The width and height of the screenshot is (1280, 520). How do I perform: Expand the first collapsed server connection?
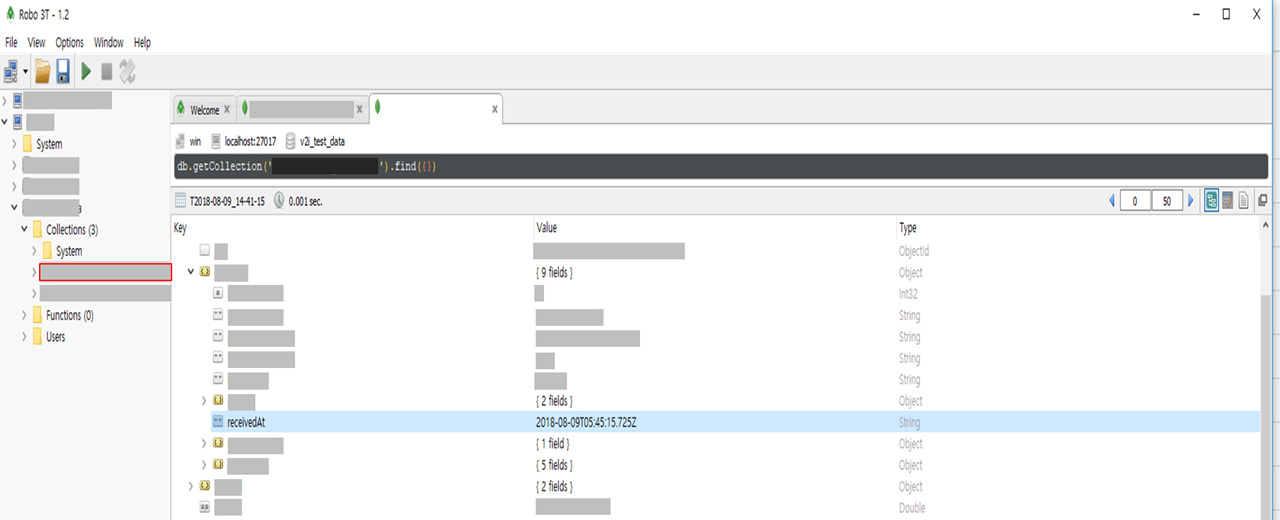(5, 100)
